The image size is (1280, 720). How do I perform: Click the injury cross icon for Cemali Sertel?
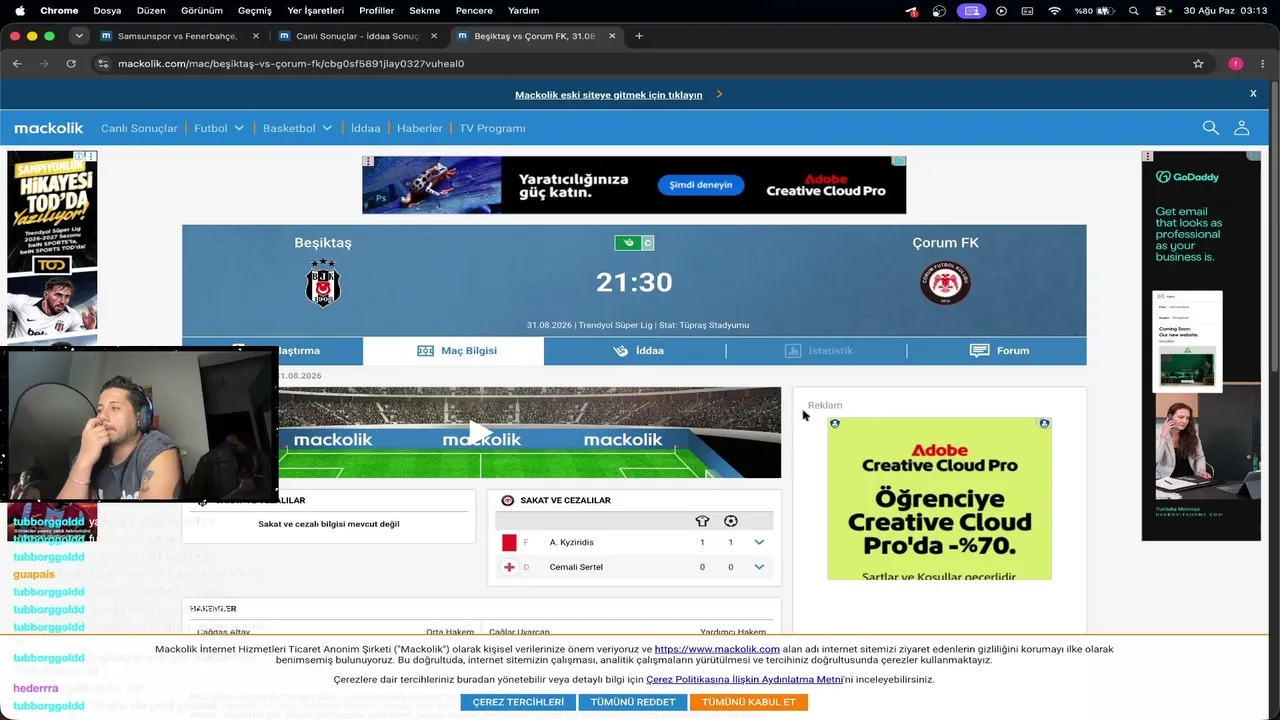click(509, 567)
